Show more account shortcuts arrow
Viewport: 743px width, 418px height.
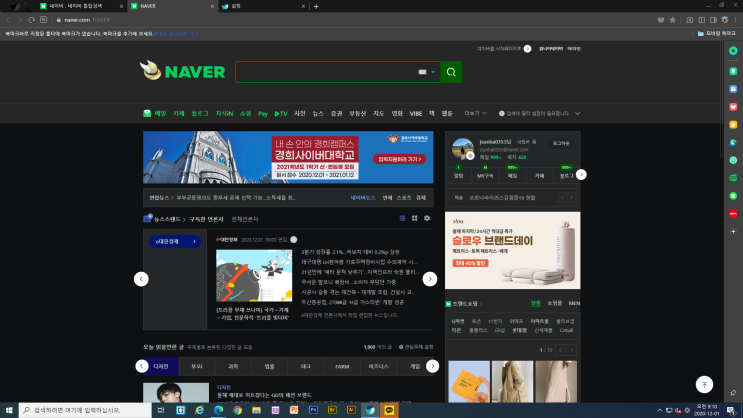pos(581,174)
